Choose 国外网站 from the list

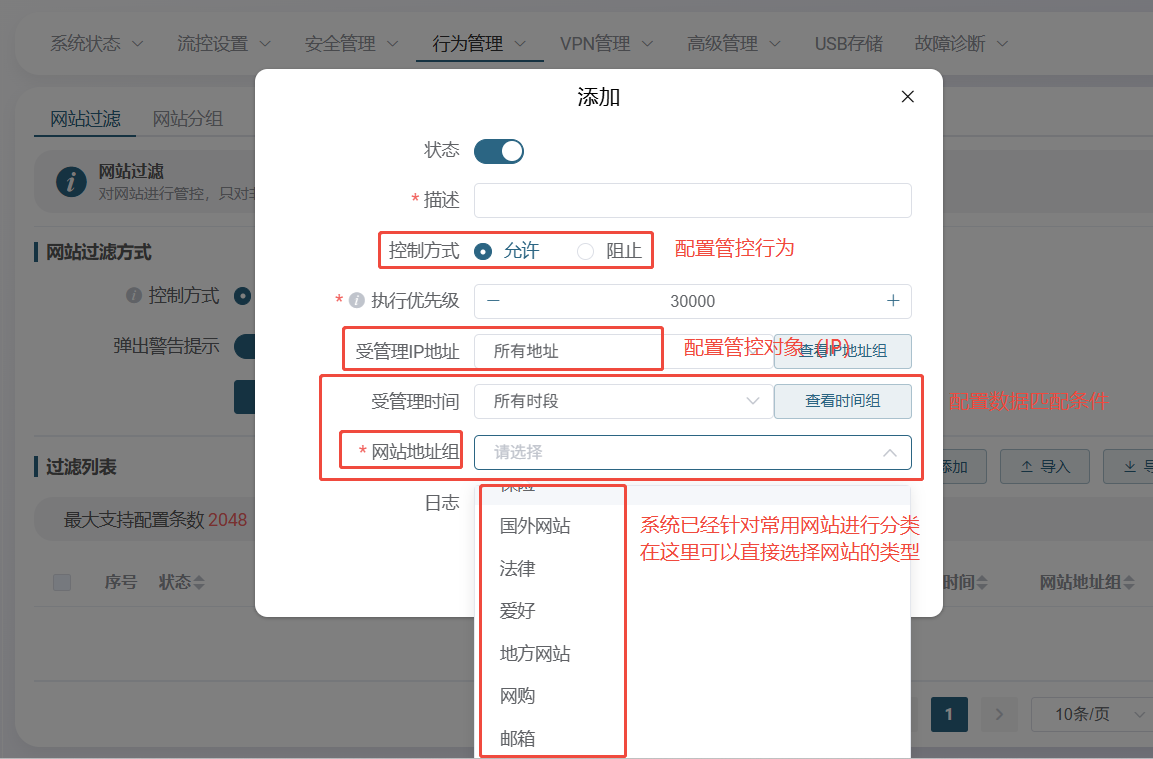[x=535, y=526]
